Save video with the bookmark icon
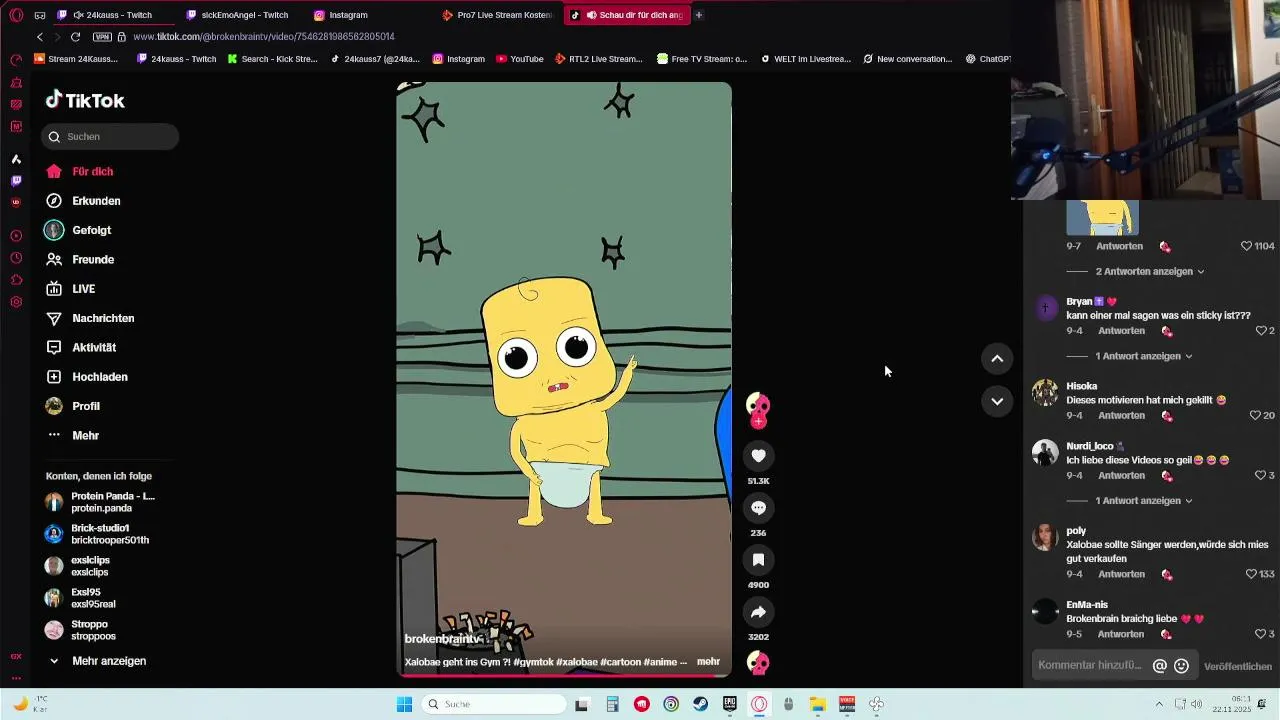The height and width of the screenshot is (720, 1280). [758, 560]
